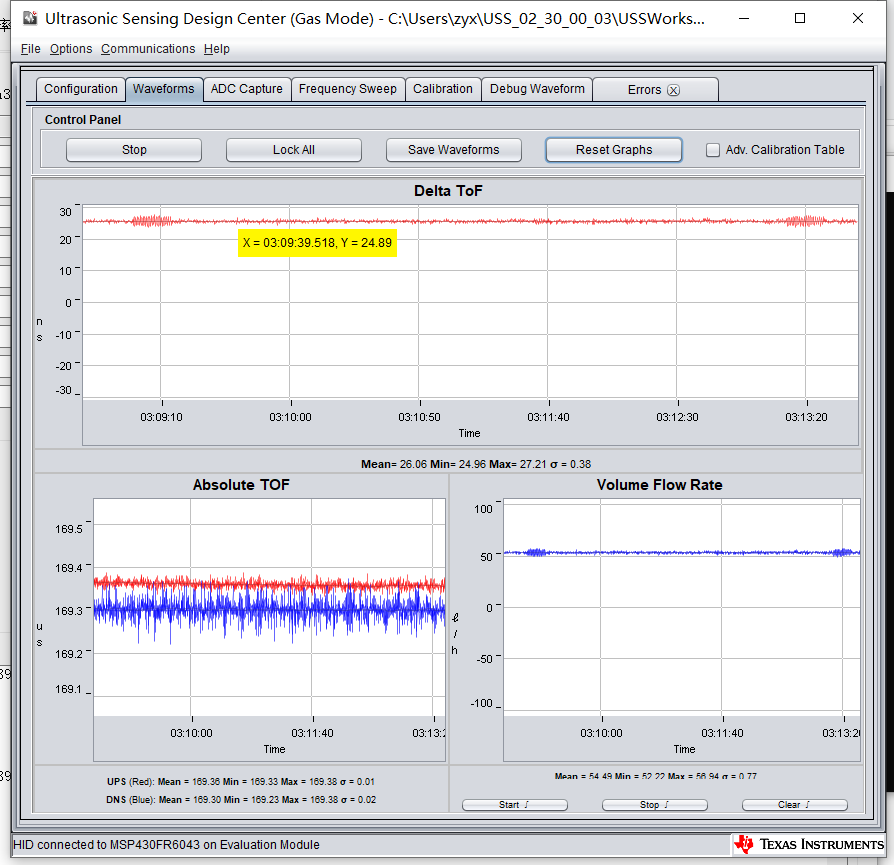
Task: Click the HID connected status bar text
Action: tap(166, 845)
